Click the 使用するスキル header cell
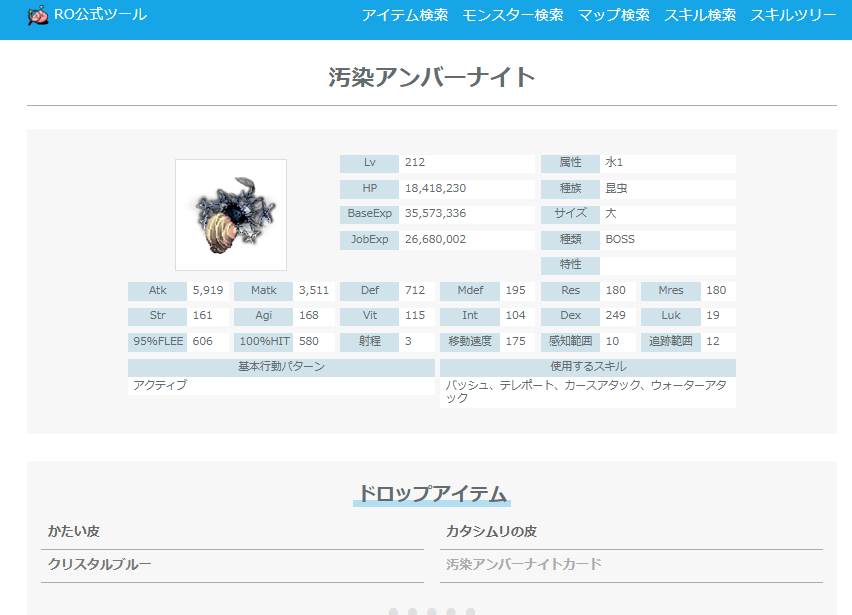Screen dimensions: 852x615 coord(588,367)
